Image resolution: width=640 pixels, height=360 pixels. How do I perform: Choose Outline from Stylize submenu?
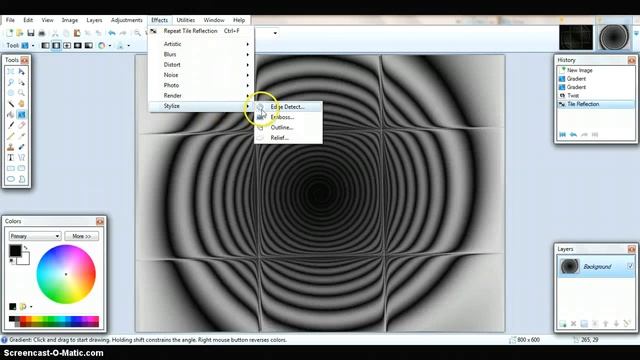(288, 127)
